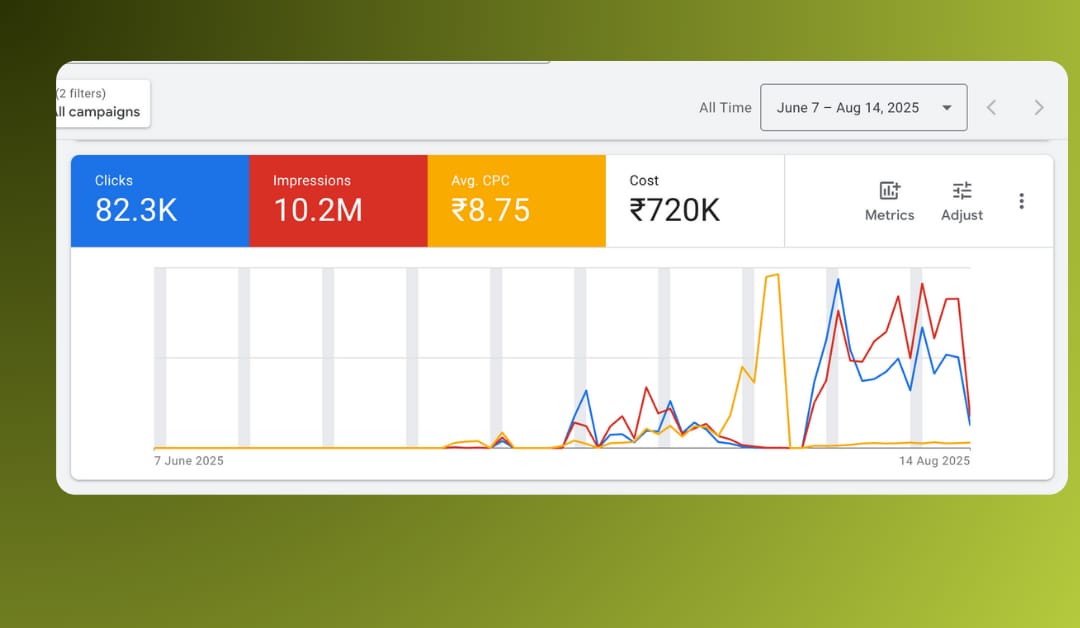This screenshot has height=628, width=1080.
Task: Advance to next date range with right chevron
Action: (1038, 108)
